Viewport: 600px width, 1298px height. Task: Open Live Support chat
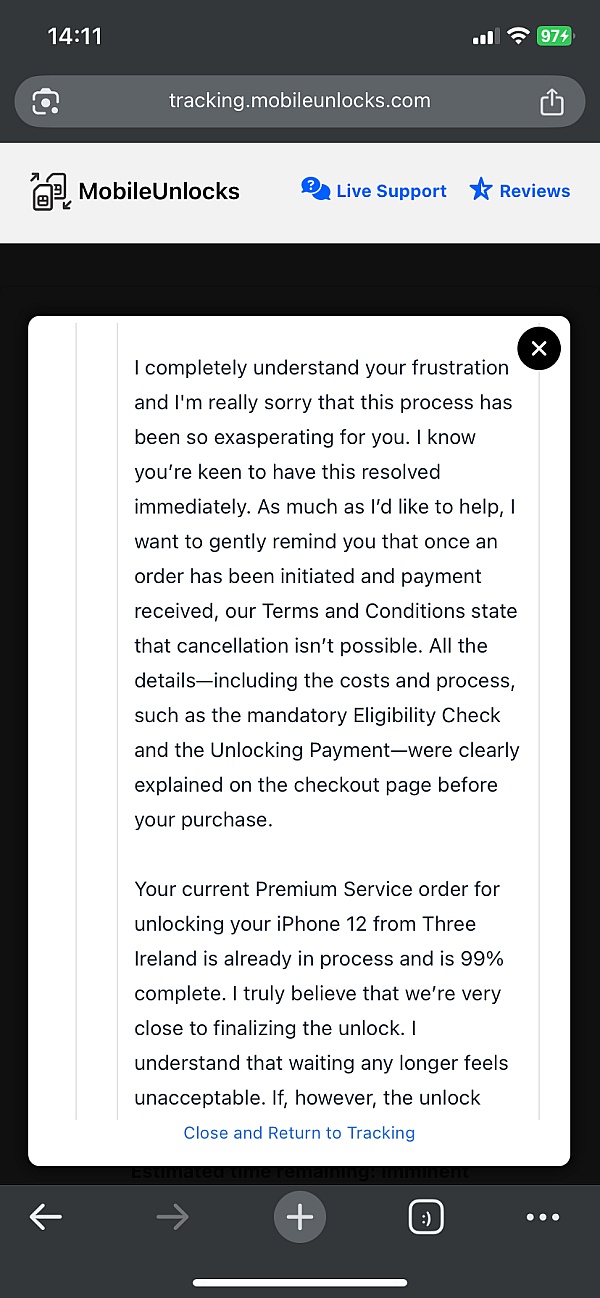tap(374, 190)
